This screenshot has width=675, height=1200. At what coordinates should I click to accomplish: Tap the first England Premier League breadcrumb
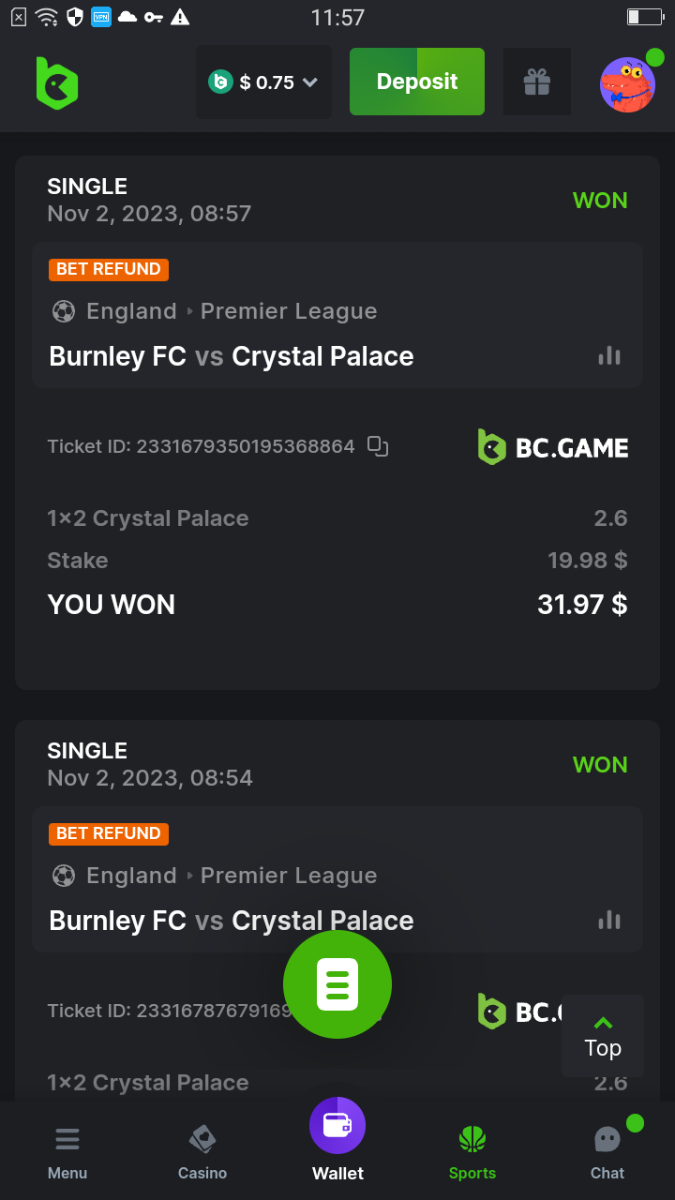214,311
